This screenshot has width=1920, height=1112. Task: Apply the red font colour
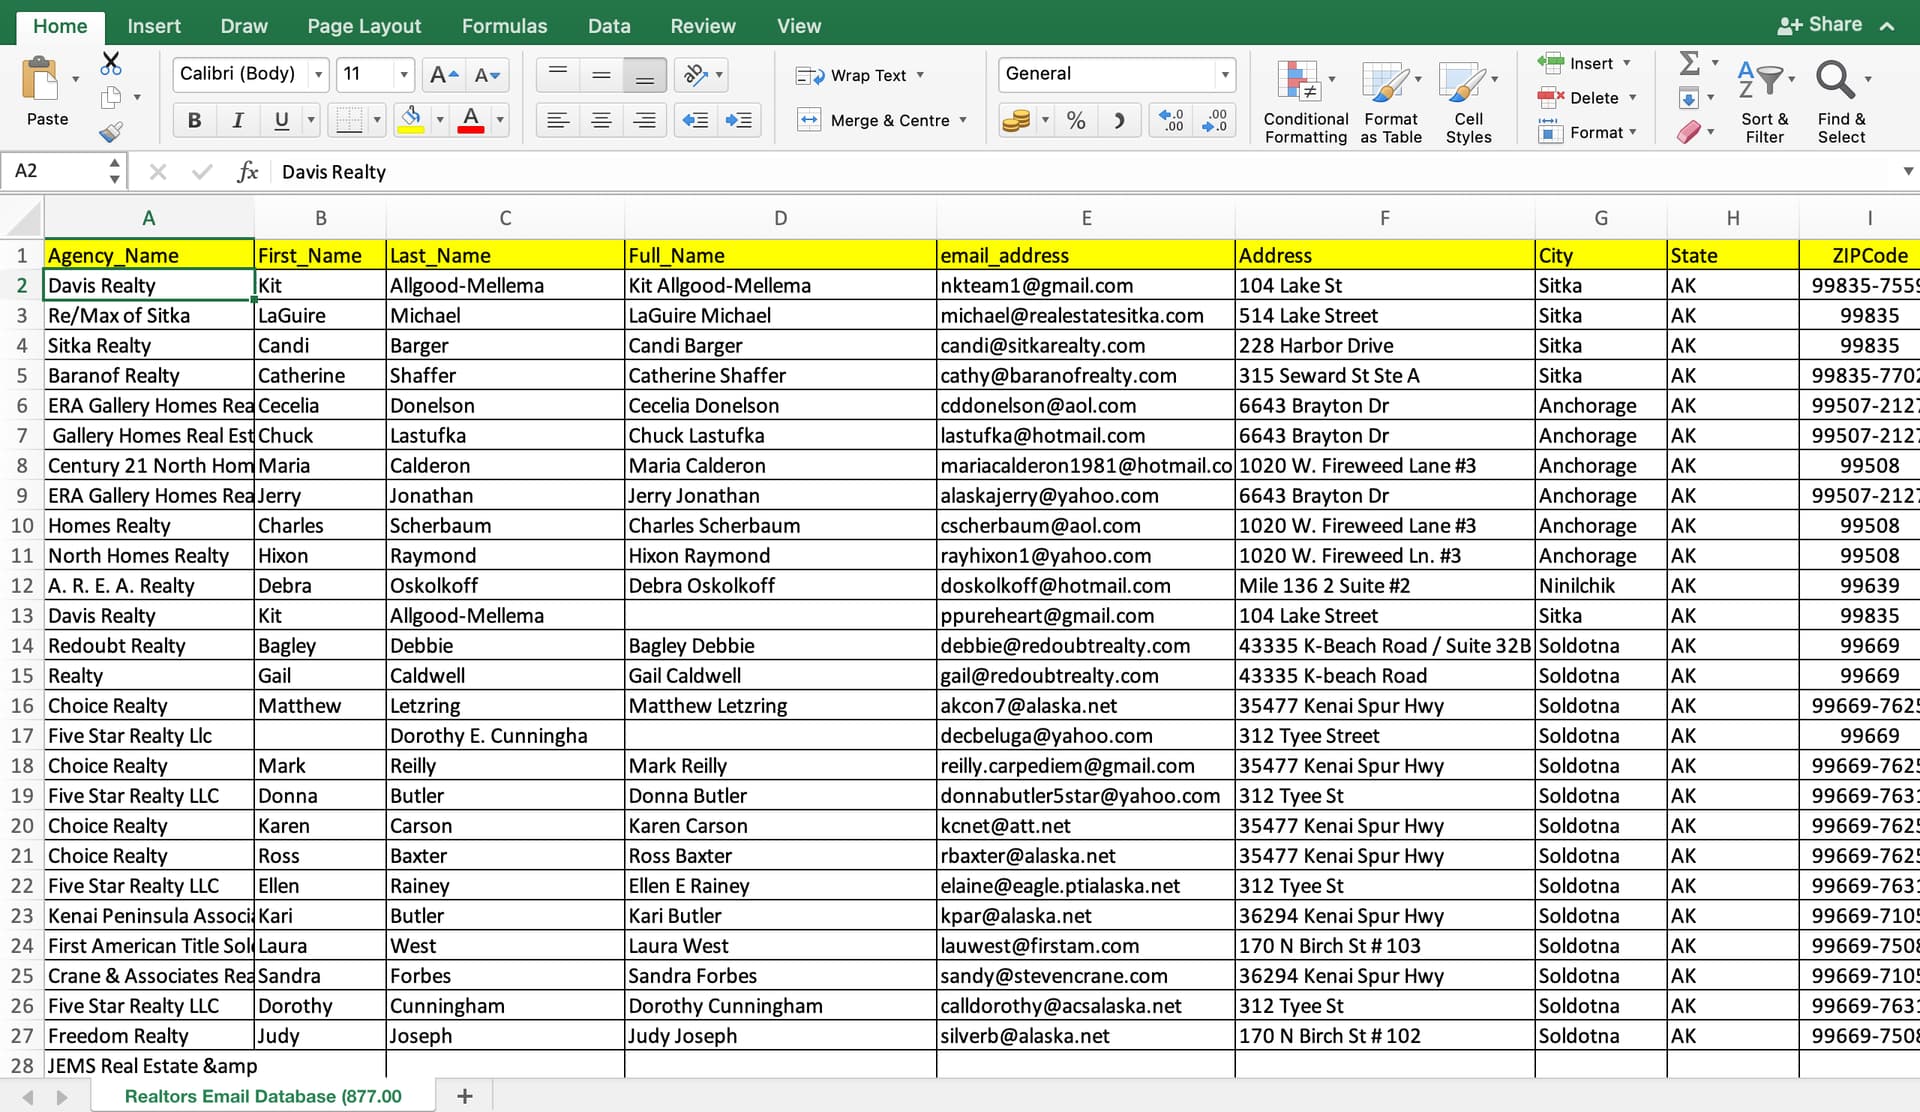[x=471, y=121]
